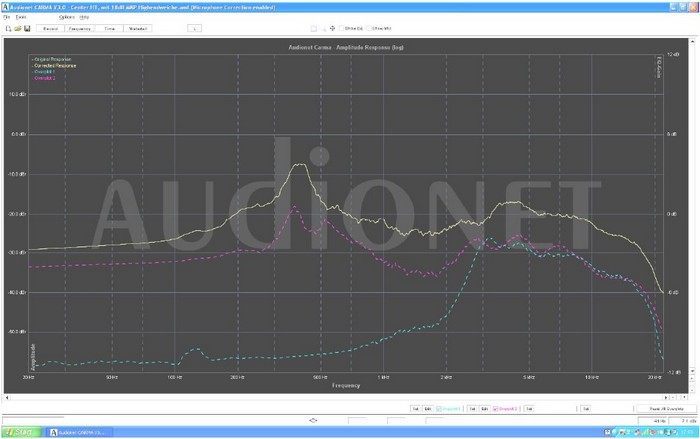Click the 500 Hz axis tick label

click(x=320, y=377)
